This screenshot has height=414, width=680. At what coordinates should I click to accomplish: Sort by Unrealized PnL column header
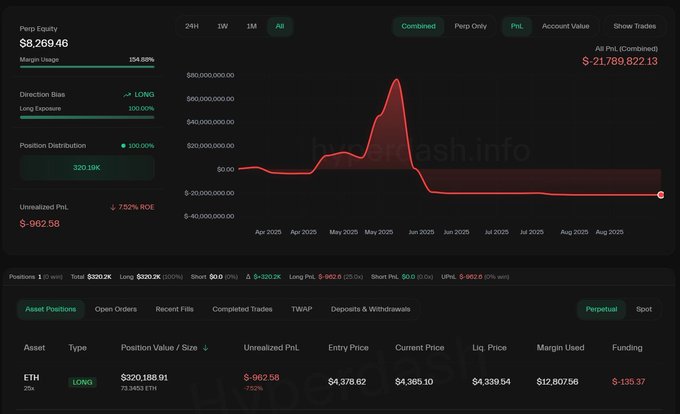point(271,348)
